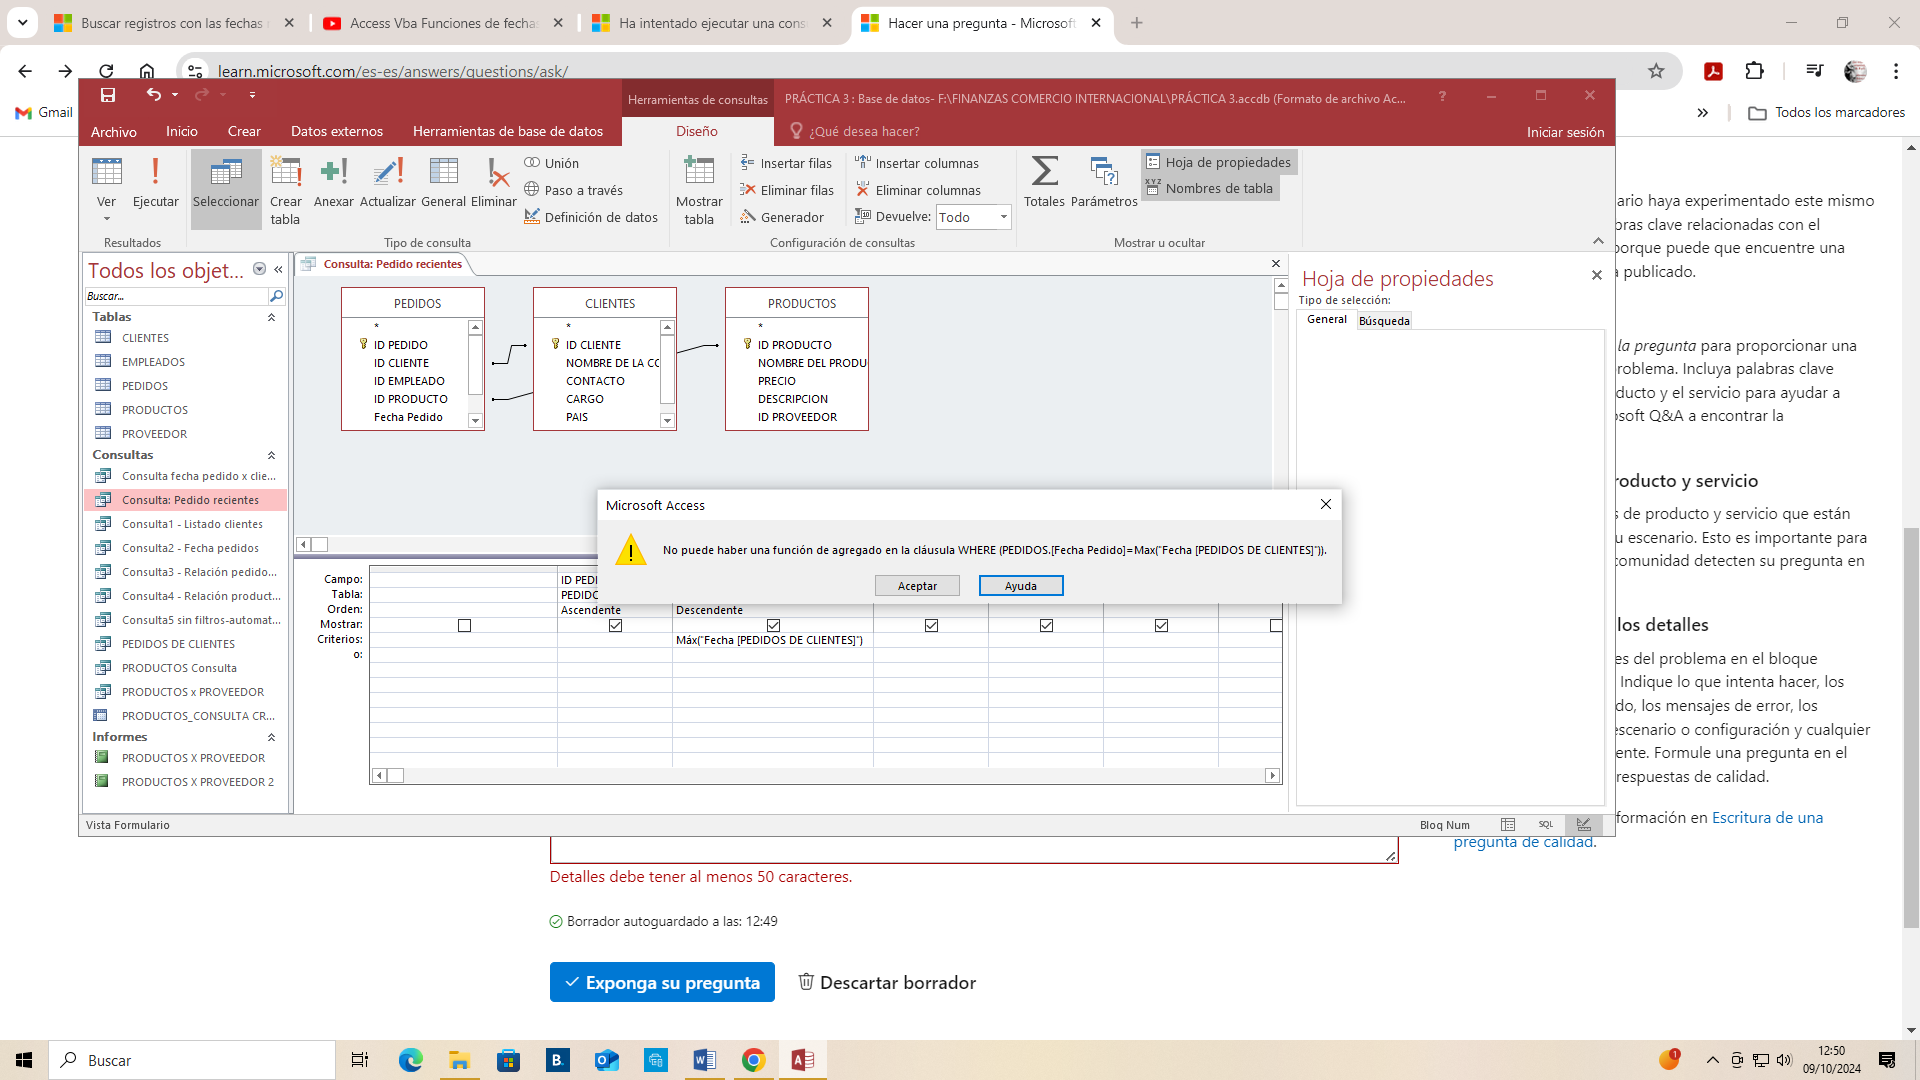Open the Generador expression builder
This screenshot has width=1920, height=1080.
(x=782, y=217)
